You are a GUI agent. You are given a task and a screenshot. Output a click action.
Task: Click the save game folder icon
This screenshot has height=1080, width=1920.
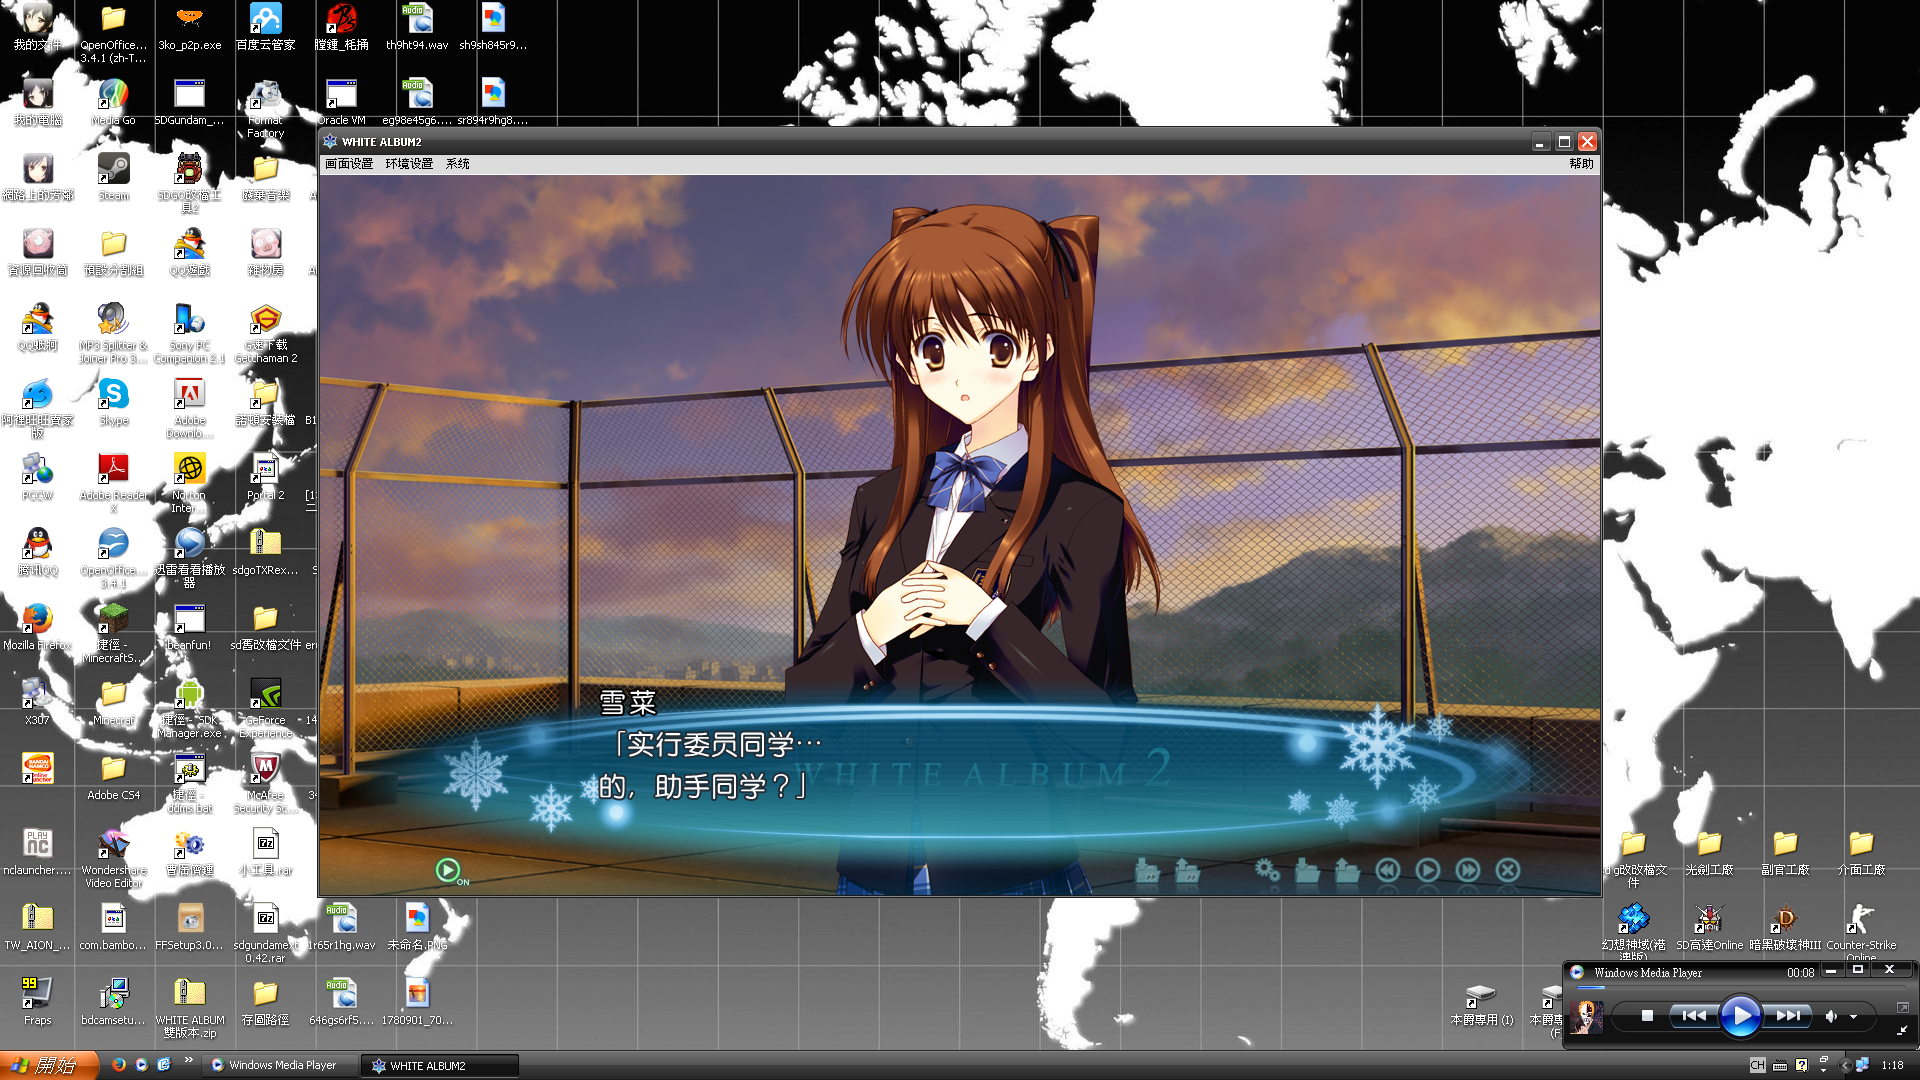coord(1307,871)
